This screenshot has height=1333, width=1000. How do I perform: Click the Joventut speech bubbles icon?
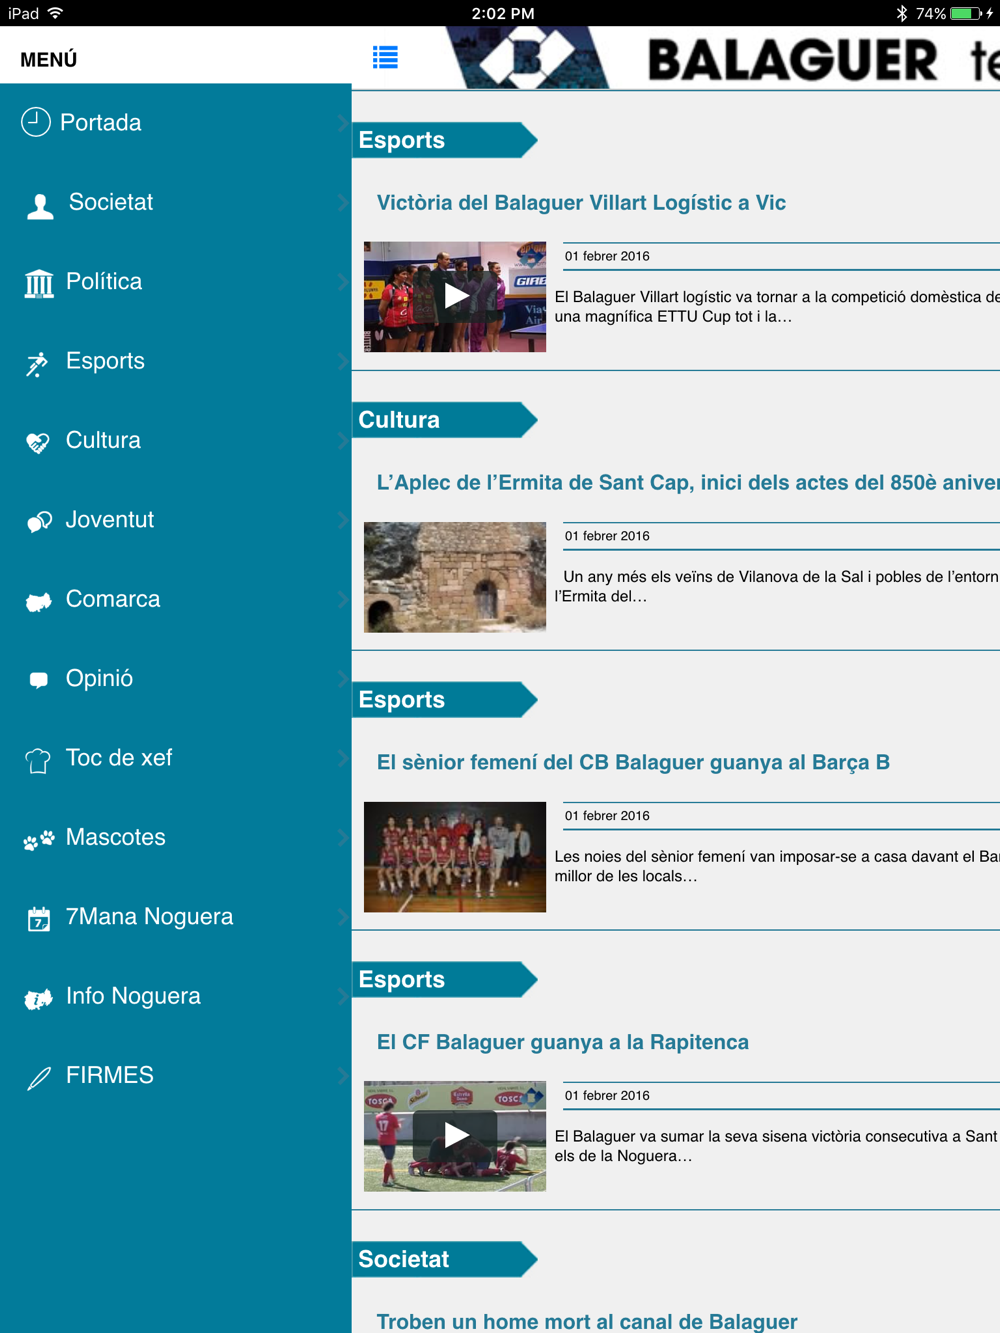pyautogui.click(x=39, y=522)
